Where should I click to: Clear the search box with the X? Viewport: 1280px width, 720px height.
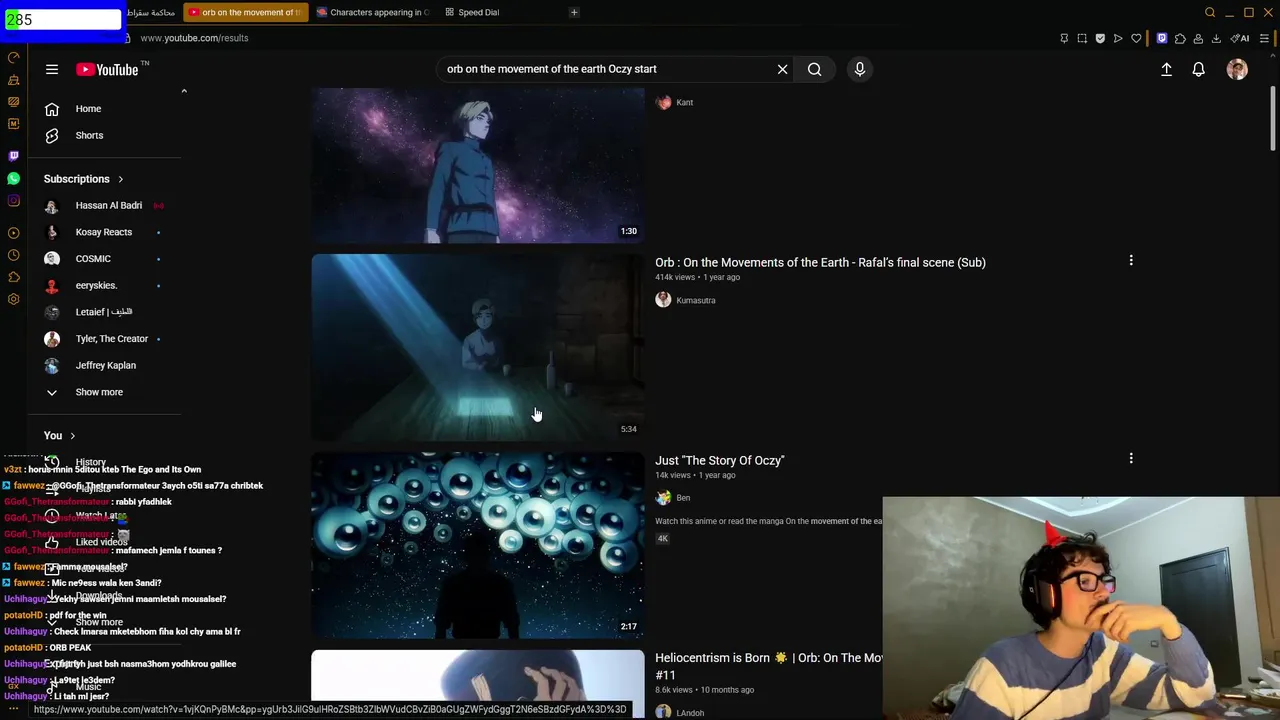coord(782,69)
